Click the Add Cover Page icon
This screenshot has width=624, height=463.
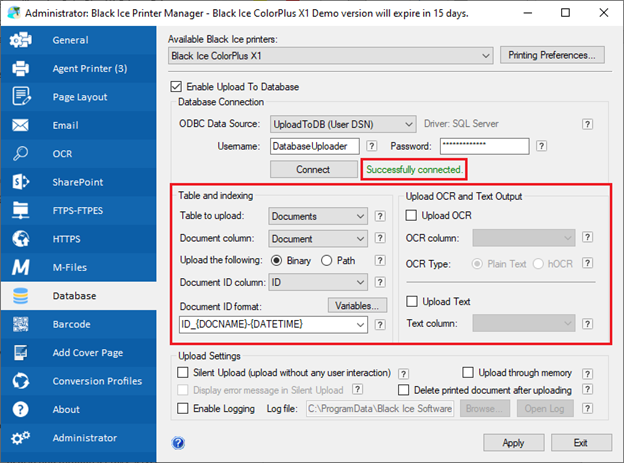[21, 352]
